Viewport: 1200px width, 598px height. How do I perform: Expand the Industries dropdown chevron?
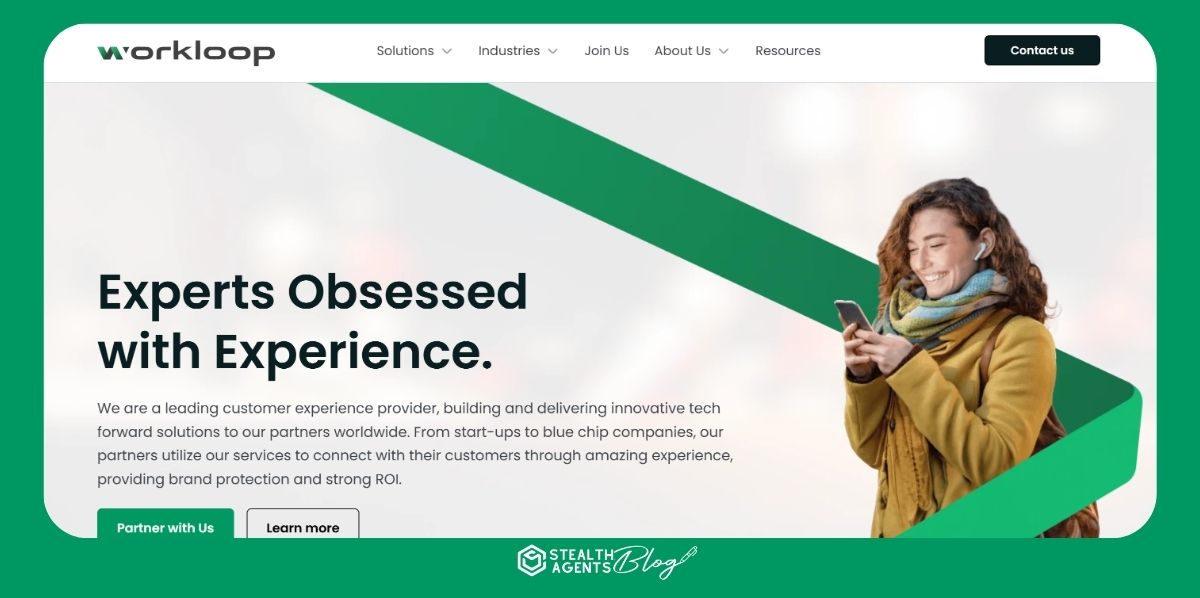553,51
